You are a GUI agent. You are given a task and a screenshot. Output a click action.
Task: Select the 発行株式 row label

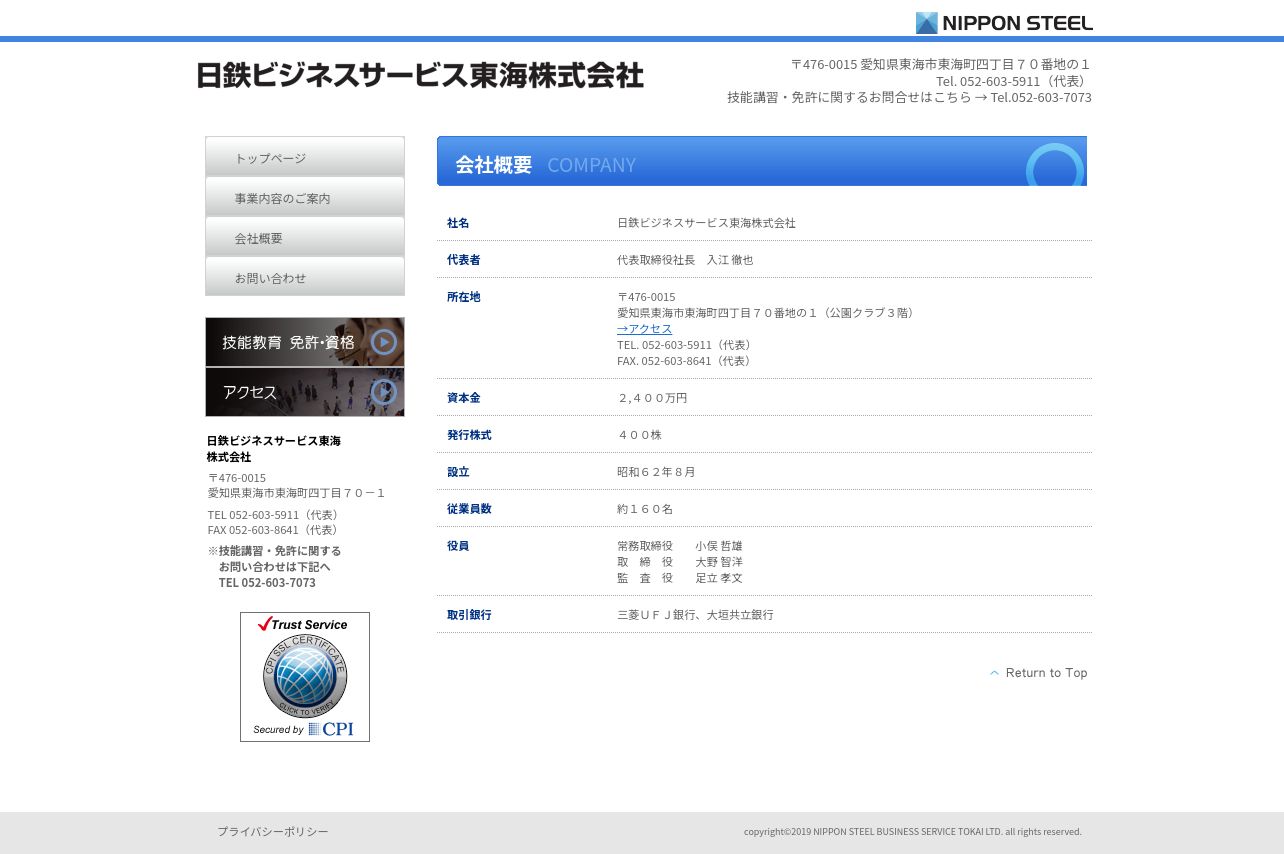pos(469,435)
